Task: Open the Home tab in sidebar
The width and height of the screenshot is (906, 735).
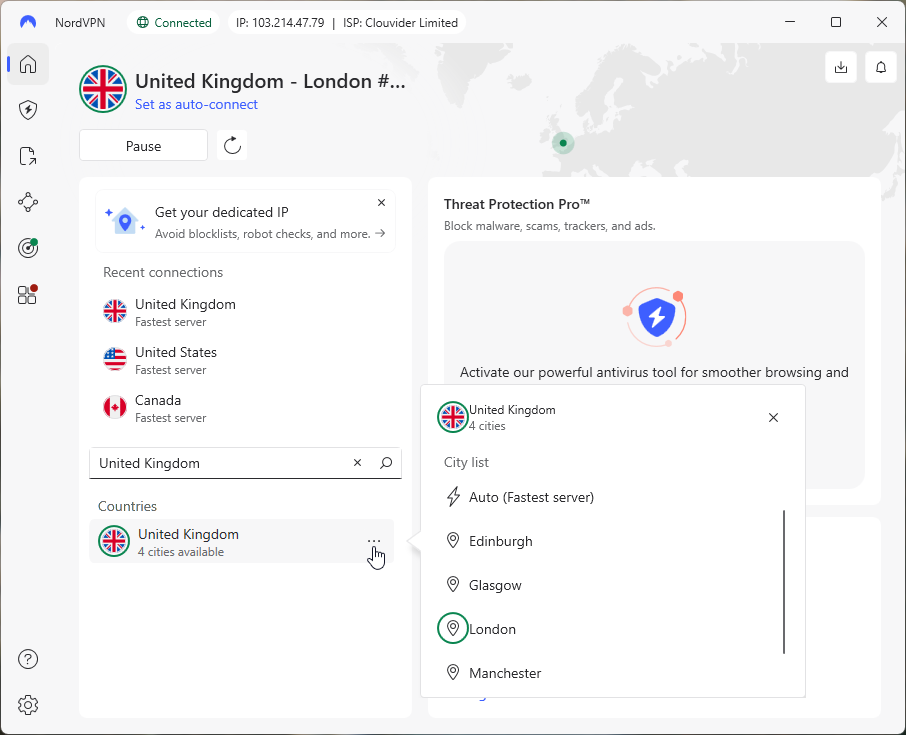Action: point(28,64)
